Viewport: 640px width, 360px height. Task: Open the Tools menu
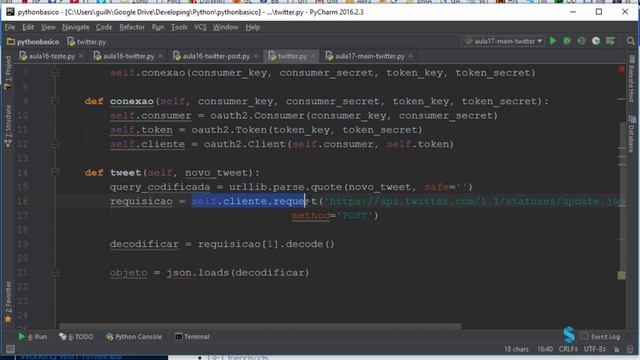coord(179,27)
